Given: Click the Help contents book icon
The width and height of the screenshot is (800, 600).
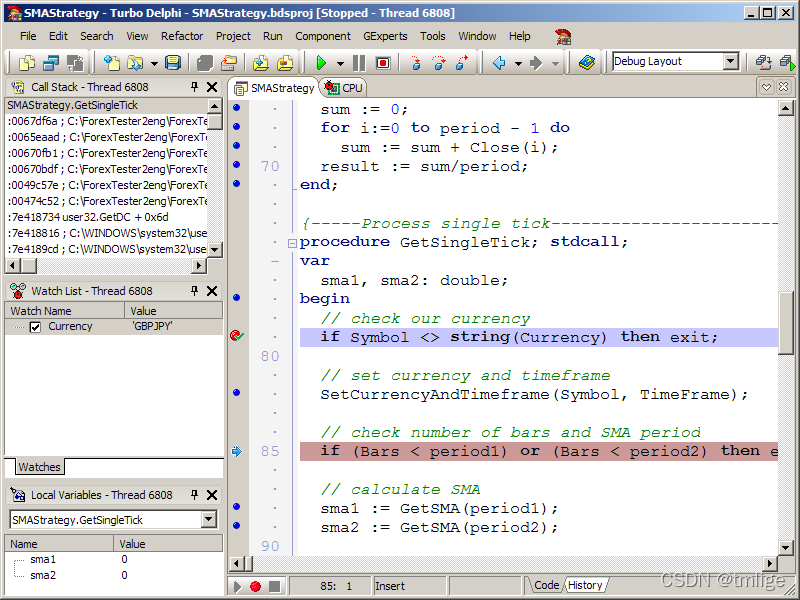Looking at the screenshot, I should click(587, 63).
